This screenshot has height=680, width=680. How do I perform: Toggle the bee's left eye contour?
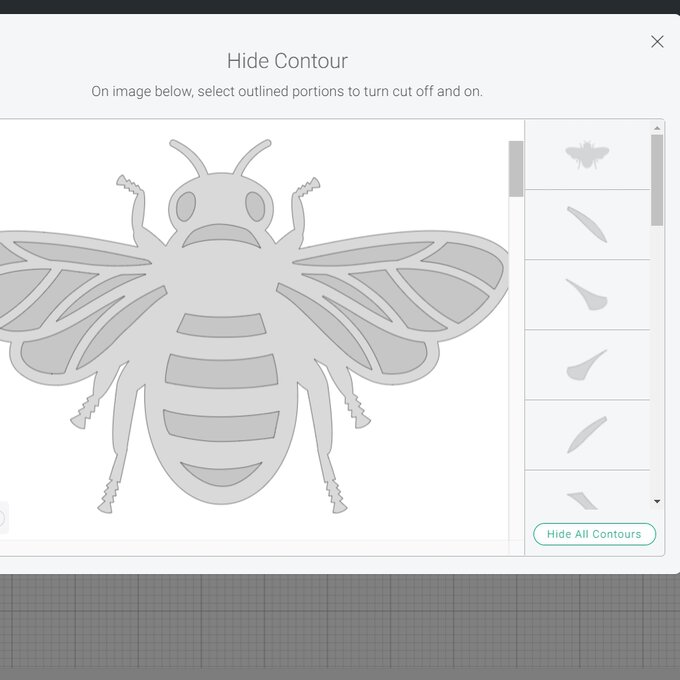tap(185, 207)
